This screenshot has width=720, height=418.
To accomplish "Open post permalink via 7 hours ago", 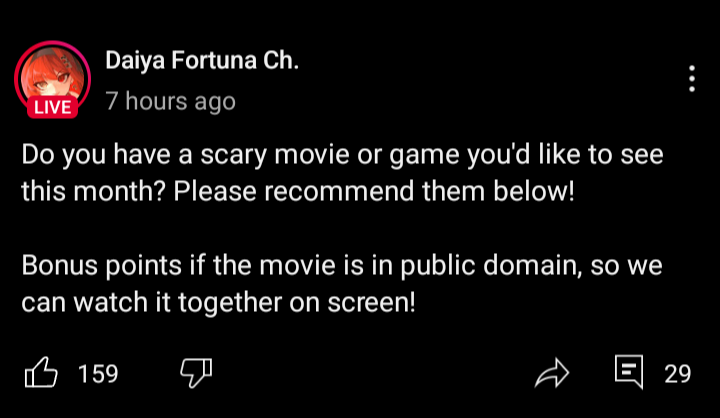I will click(170, 101).
